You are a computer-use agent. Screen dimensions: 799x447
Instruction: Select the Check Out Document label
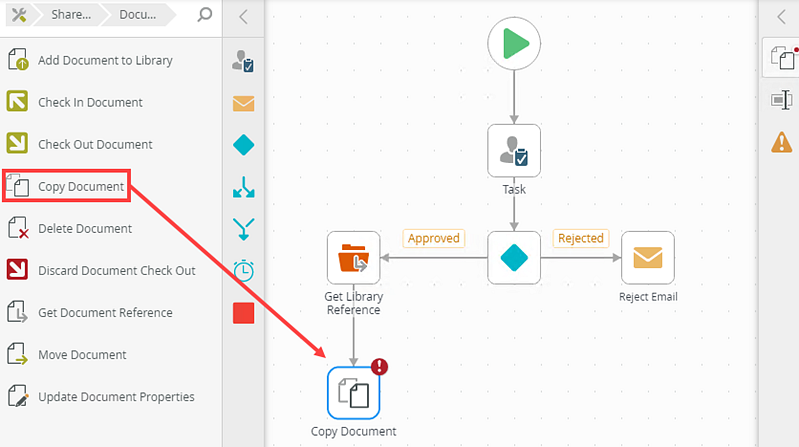coord(95,145)
